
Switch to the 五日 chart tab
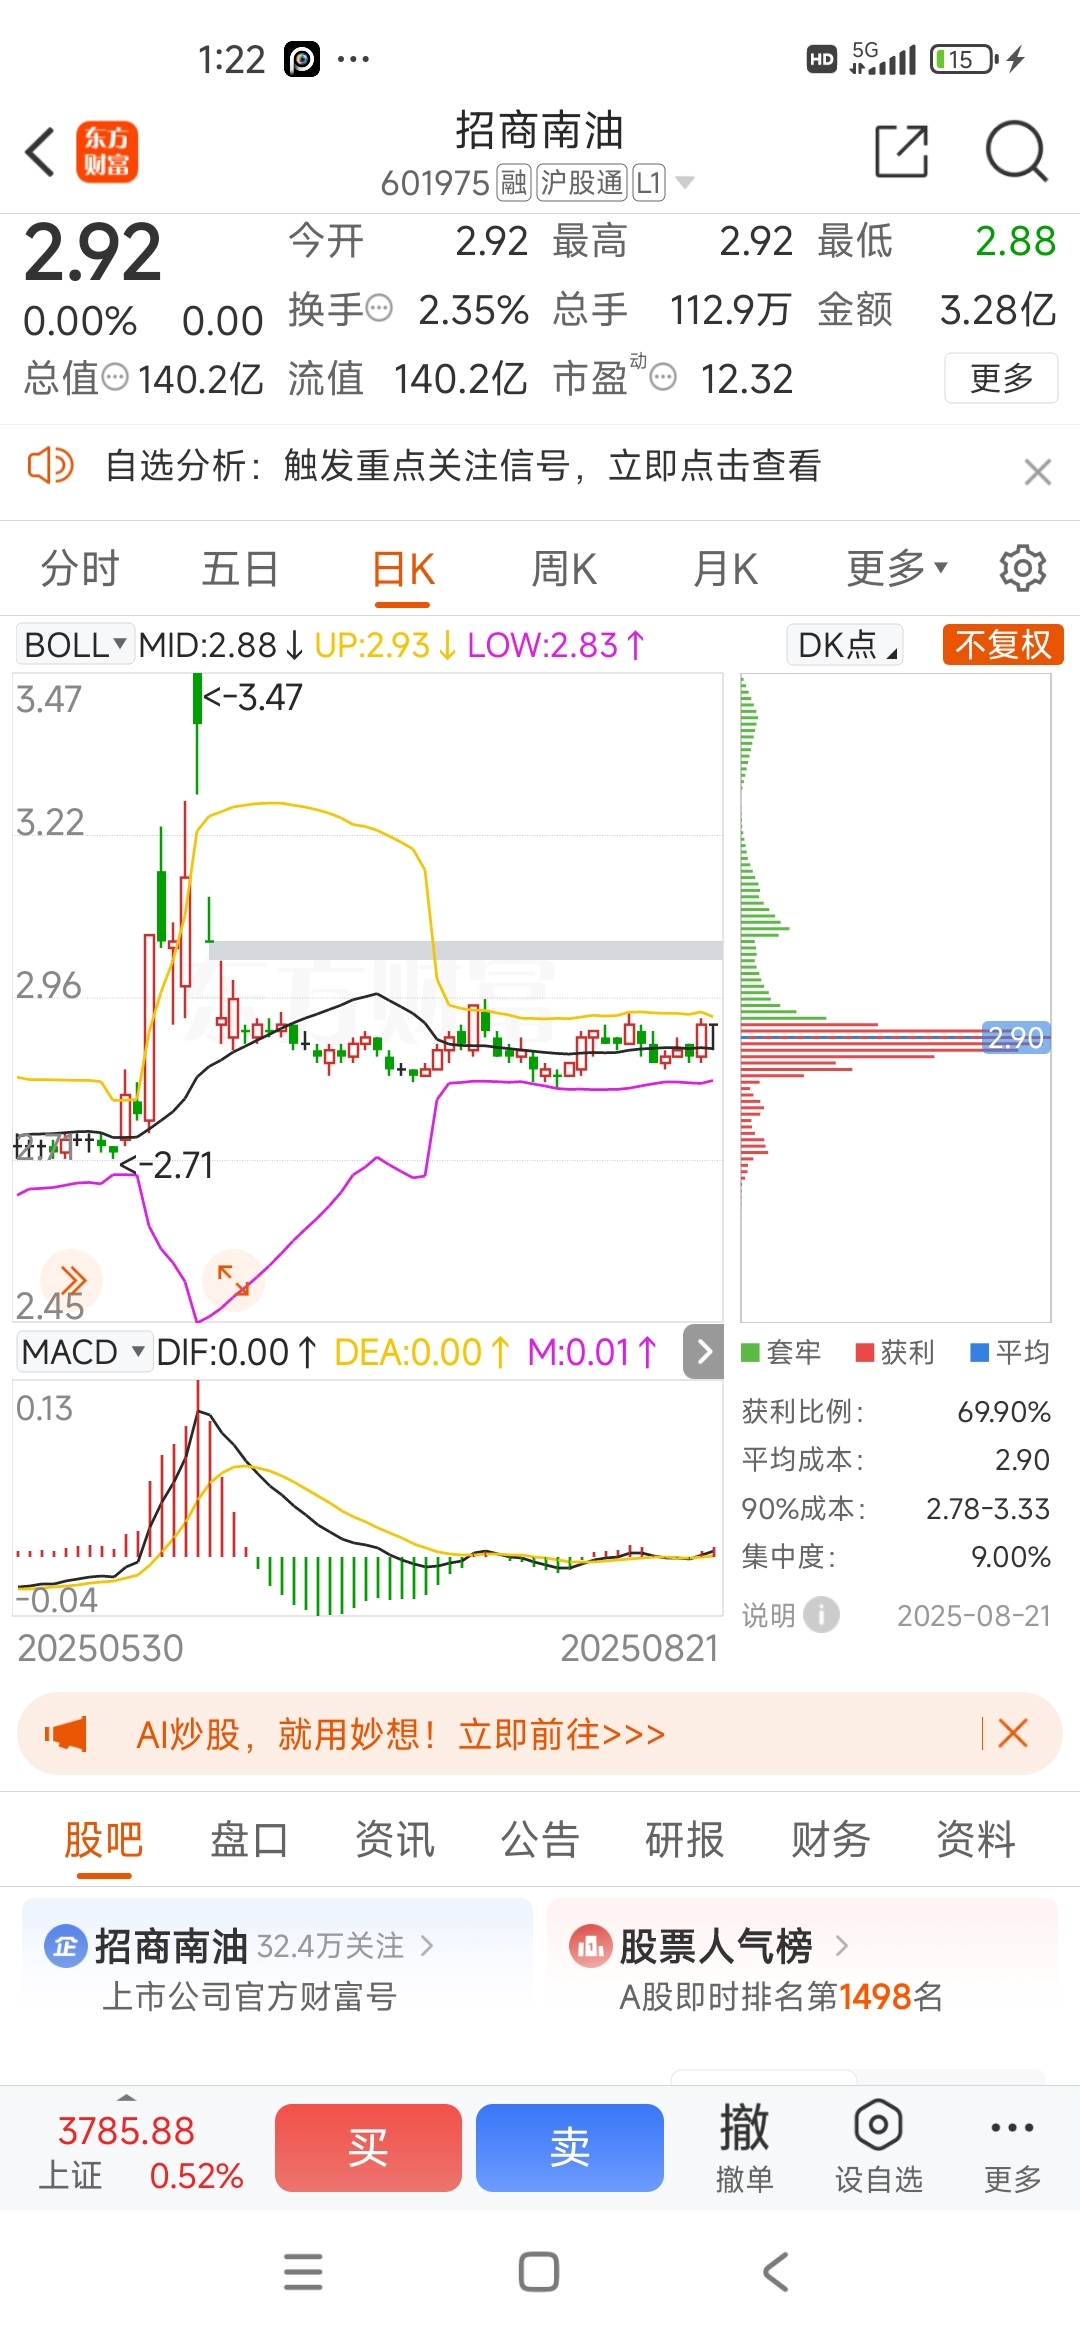[x=240, y=569]
